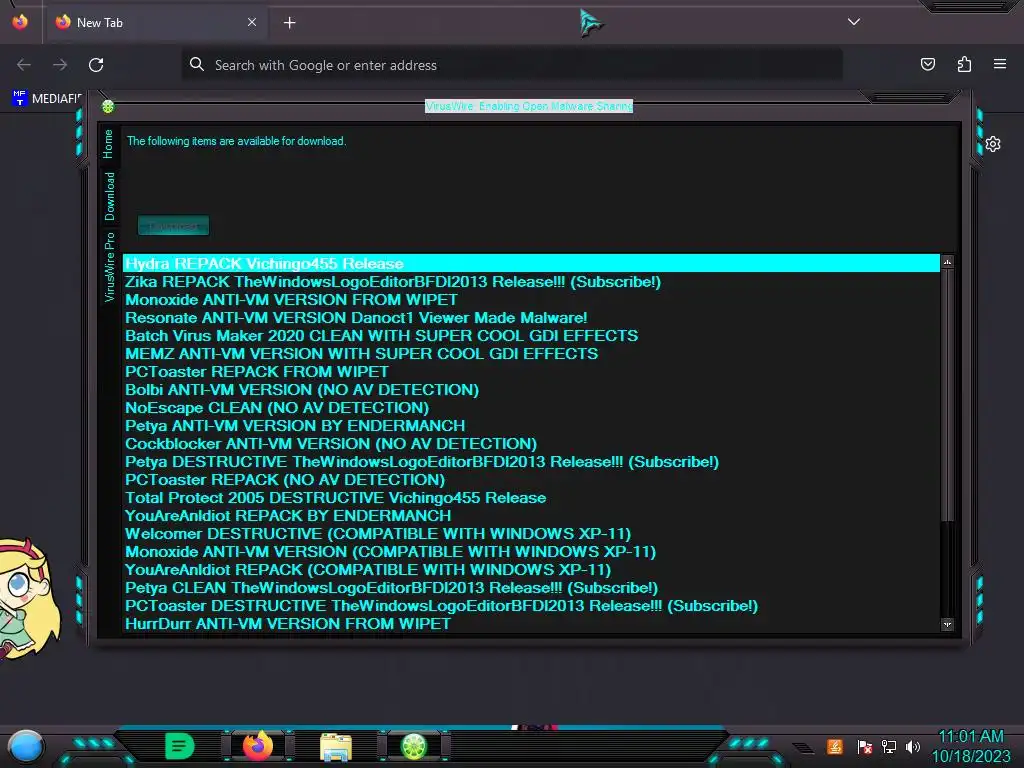Select Cockblocker ANTI-VM VERSION entry
Viewport: 1024px width, 768px height.
tap(531, 444)
